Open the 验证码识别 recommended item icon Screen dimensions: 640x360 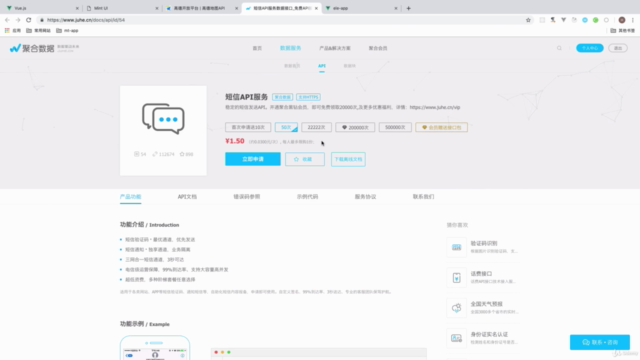456,247
